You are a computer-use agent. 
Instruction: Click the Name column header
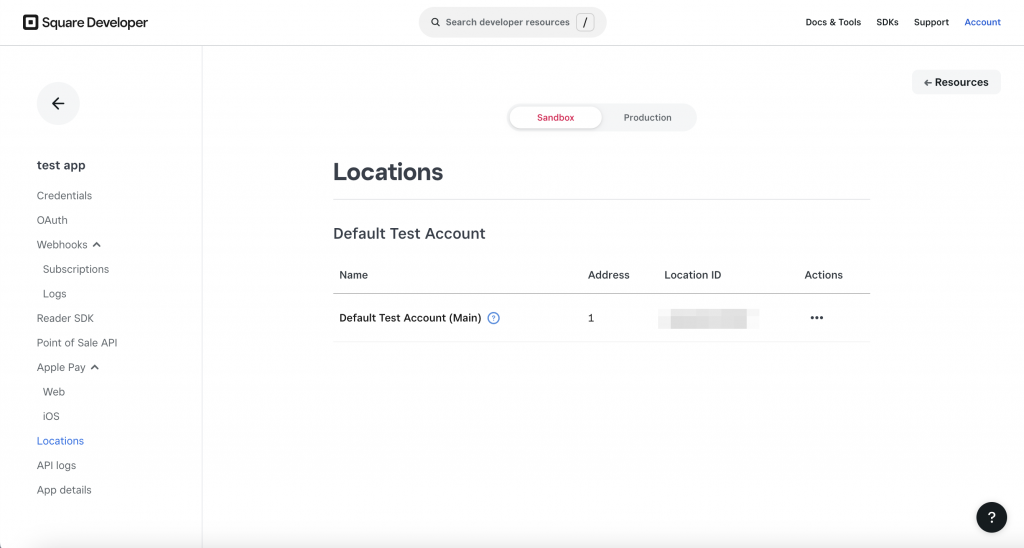point(353,275)
